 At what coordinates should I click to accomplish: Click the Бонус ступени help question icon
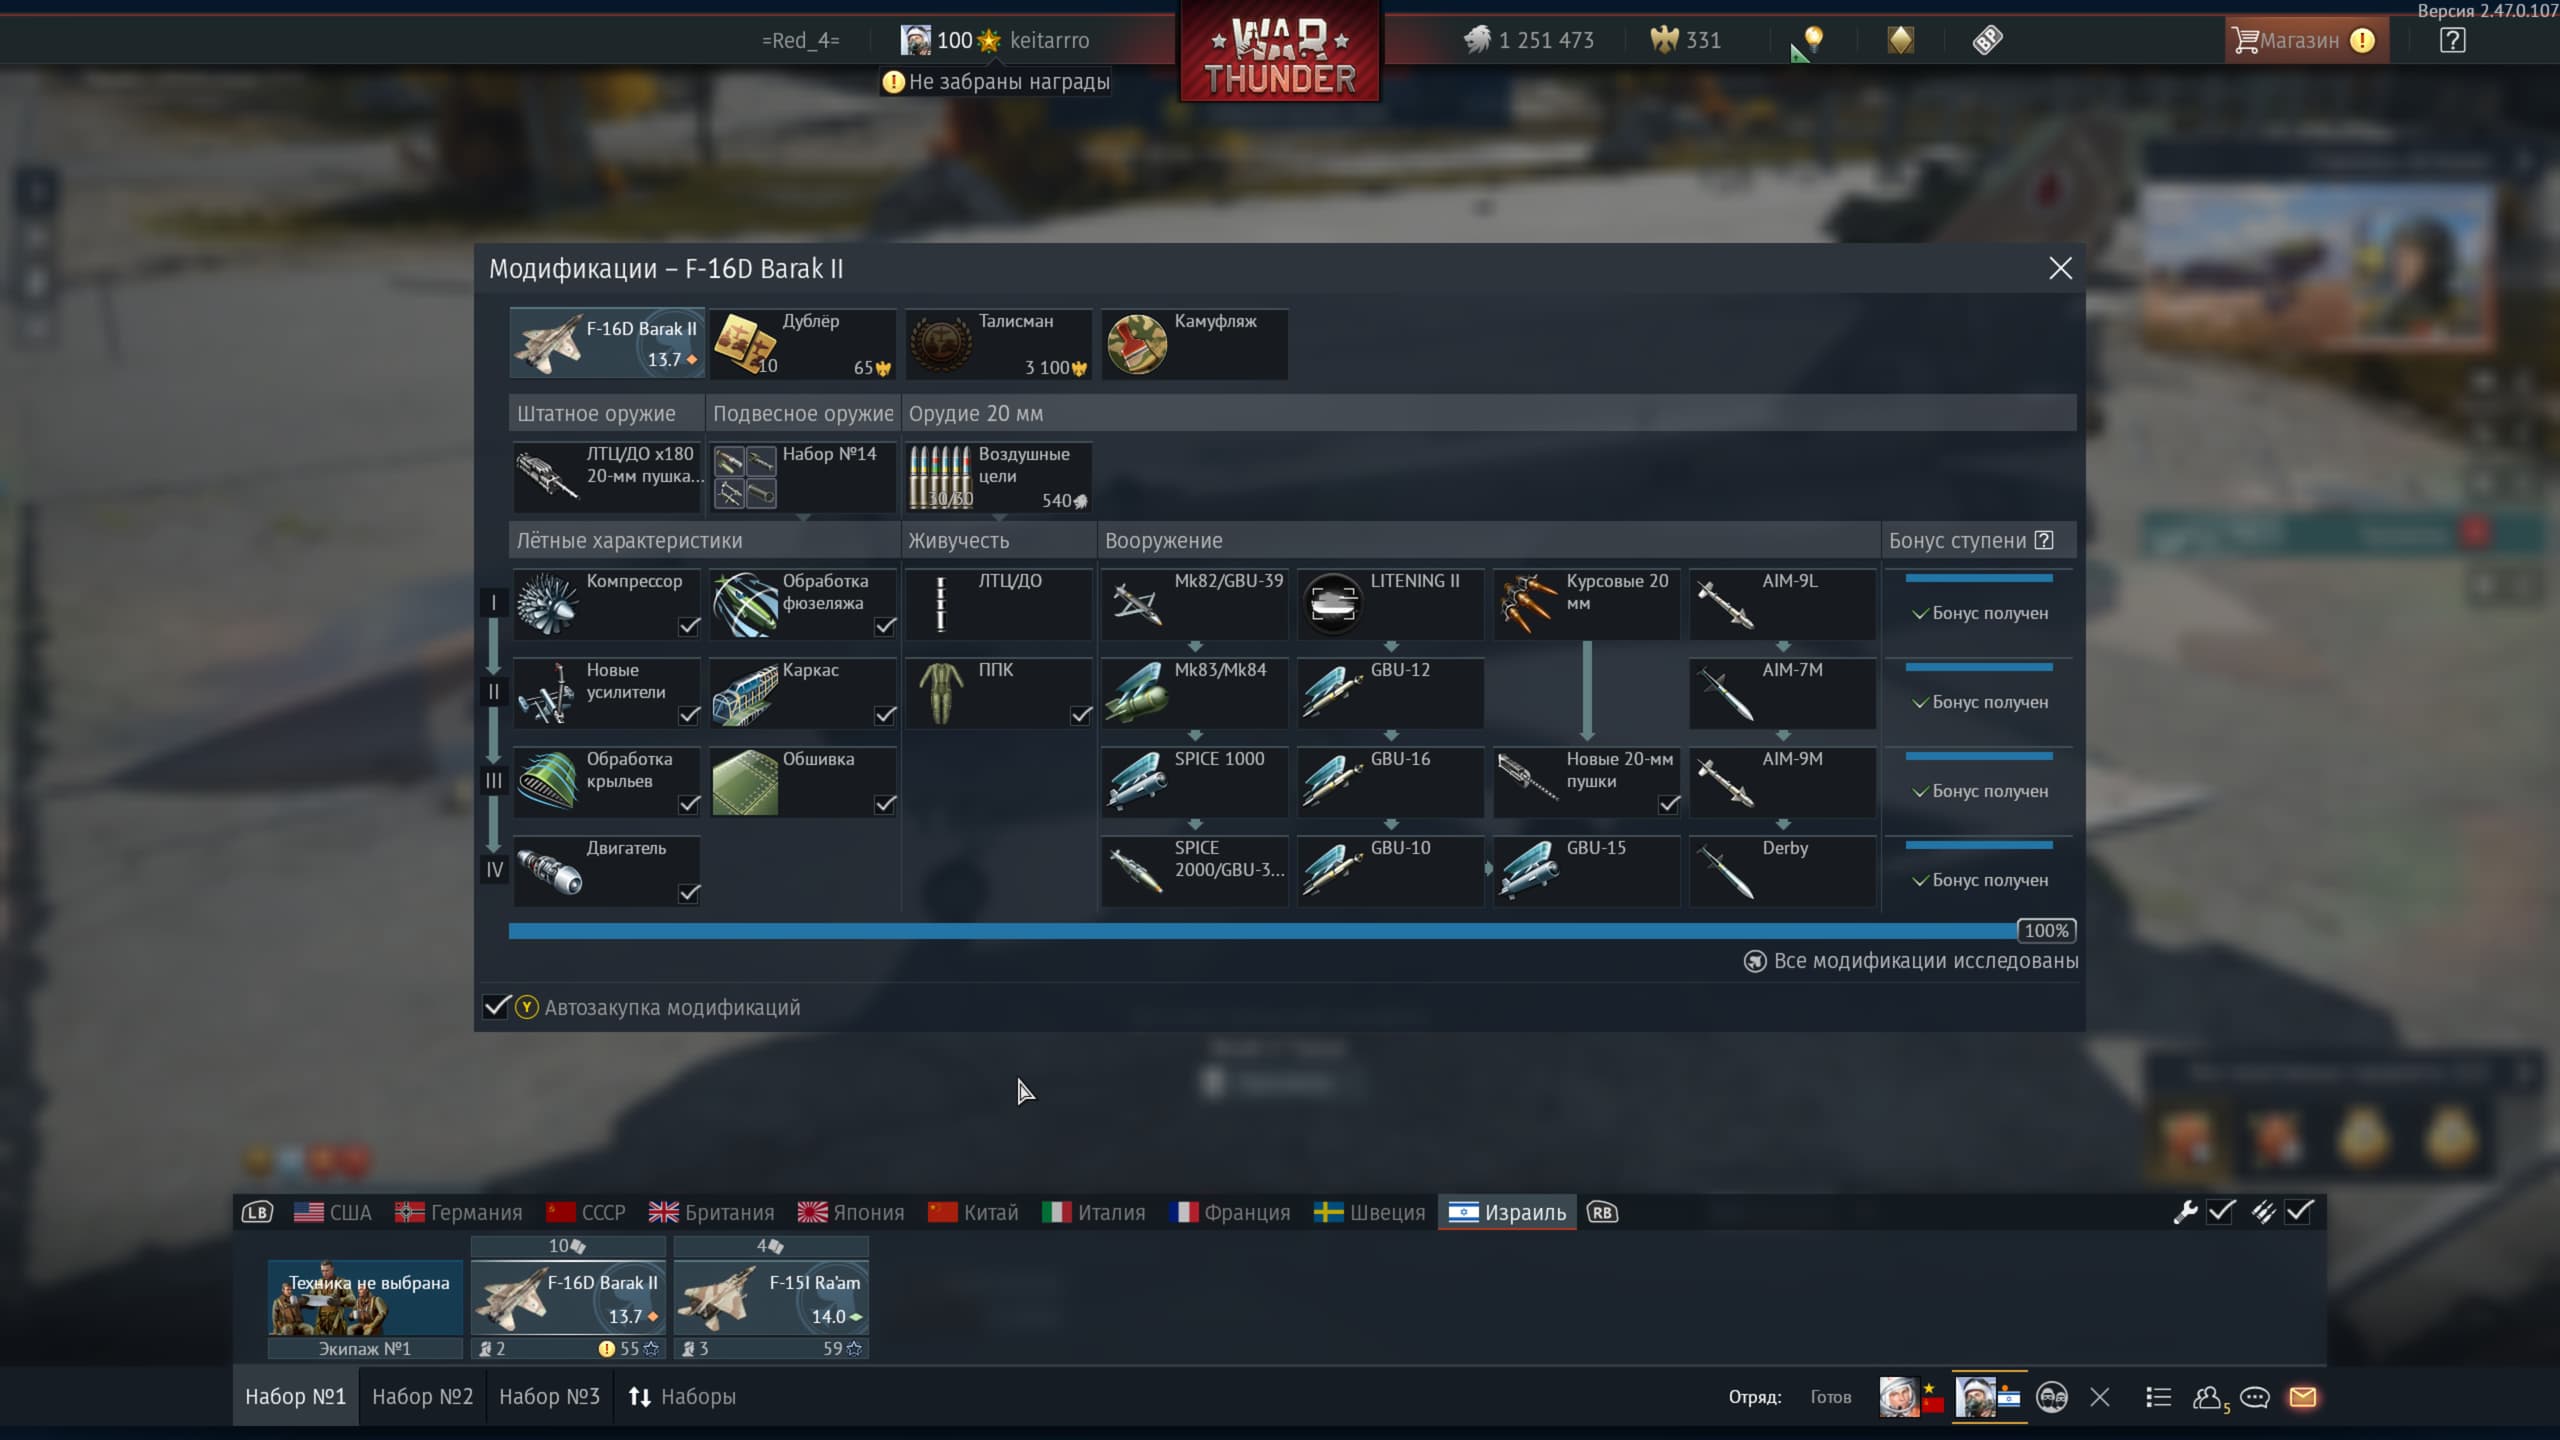pyautogui.click(x=2044, y=540)
